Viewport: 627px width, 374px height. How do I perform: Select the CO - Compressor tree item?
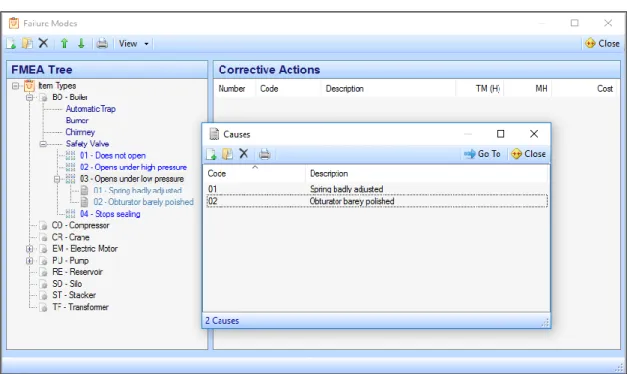[80, 226]
